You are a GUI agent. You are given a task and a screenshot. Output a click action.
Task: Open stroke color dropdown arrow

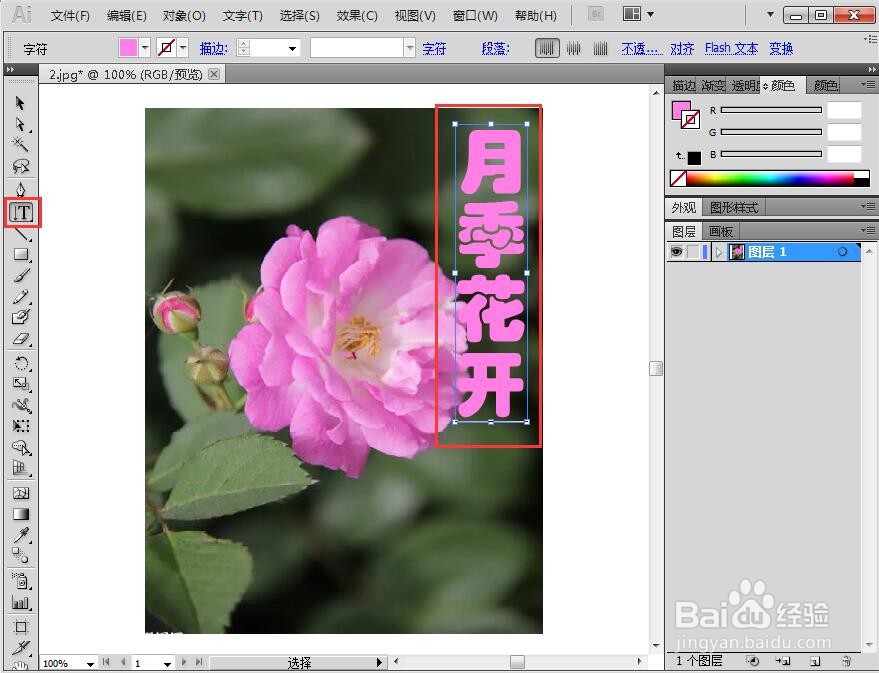tap(183, 48)
